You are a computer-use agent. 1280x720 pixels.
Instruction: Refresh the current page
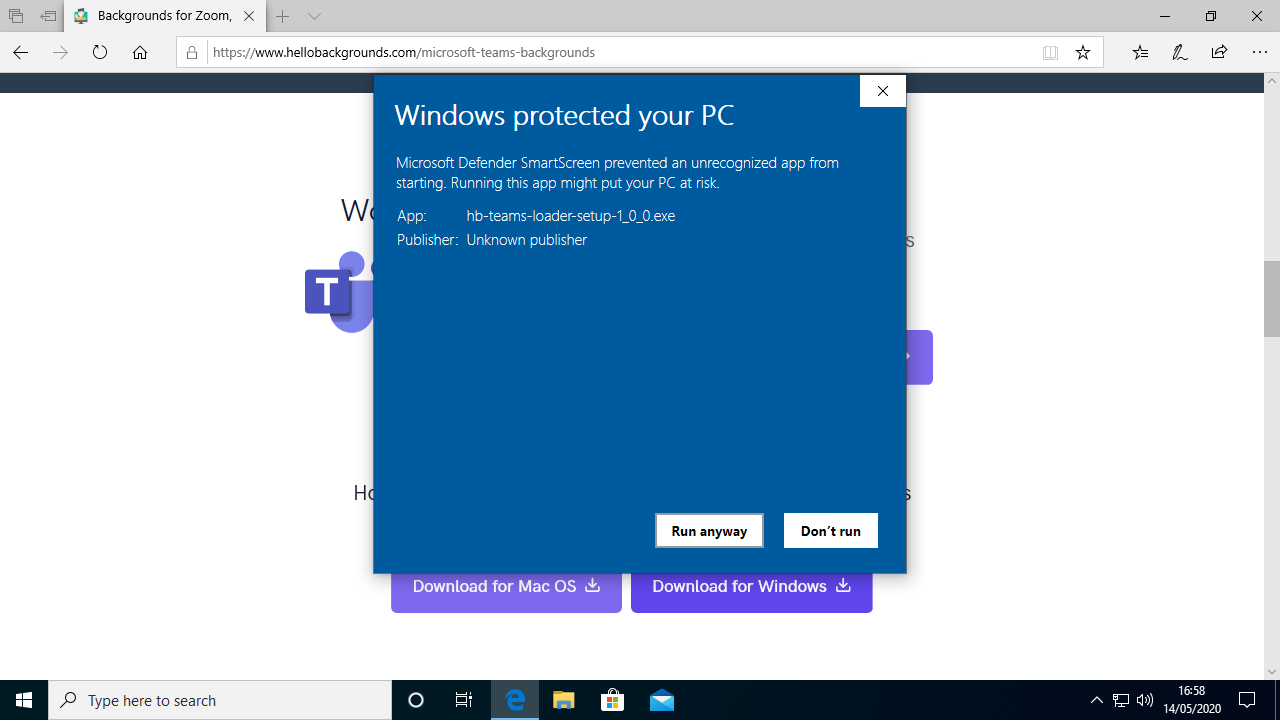100,53
